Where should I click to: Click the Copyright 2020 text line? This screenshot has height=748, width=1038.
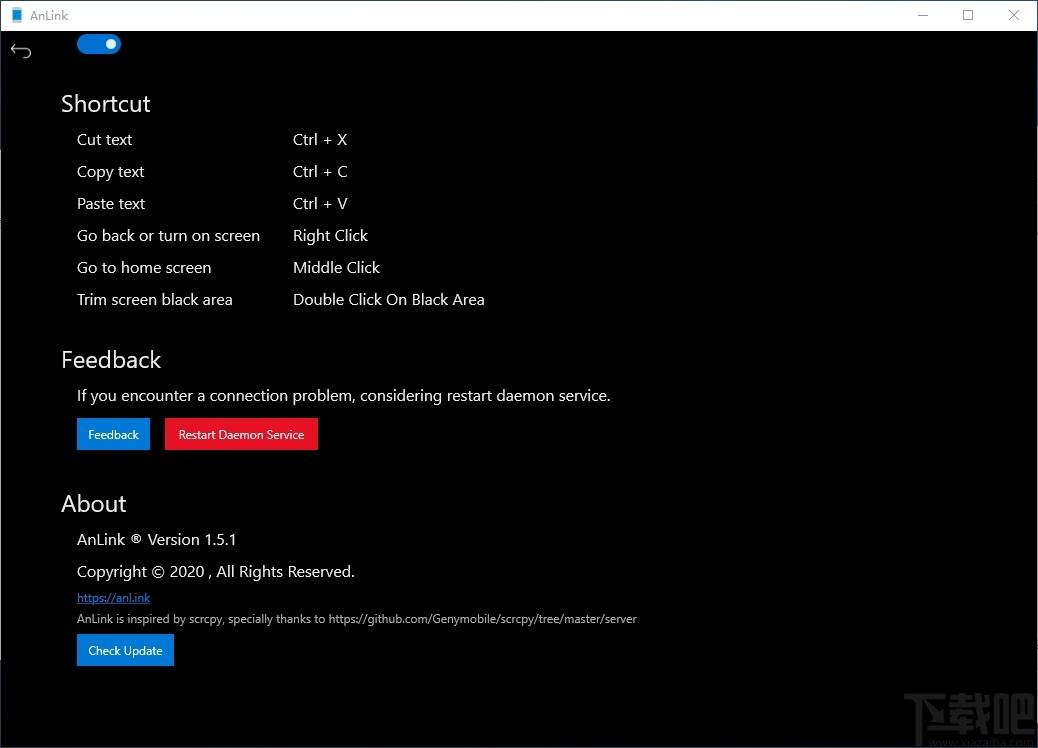216,572
